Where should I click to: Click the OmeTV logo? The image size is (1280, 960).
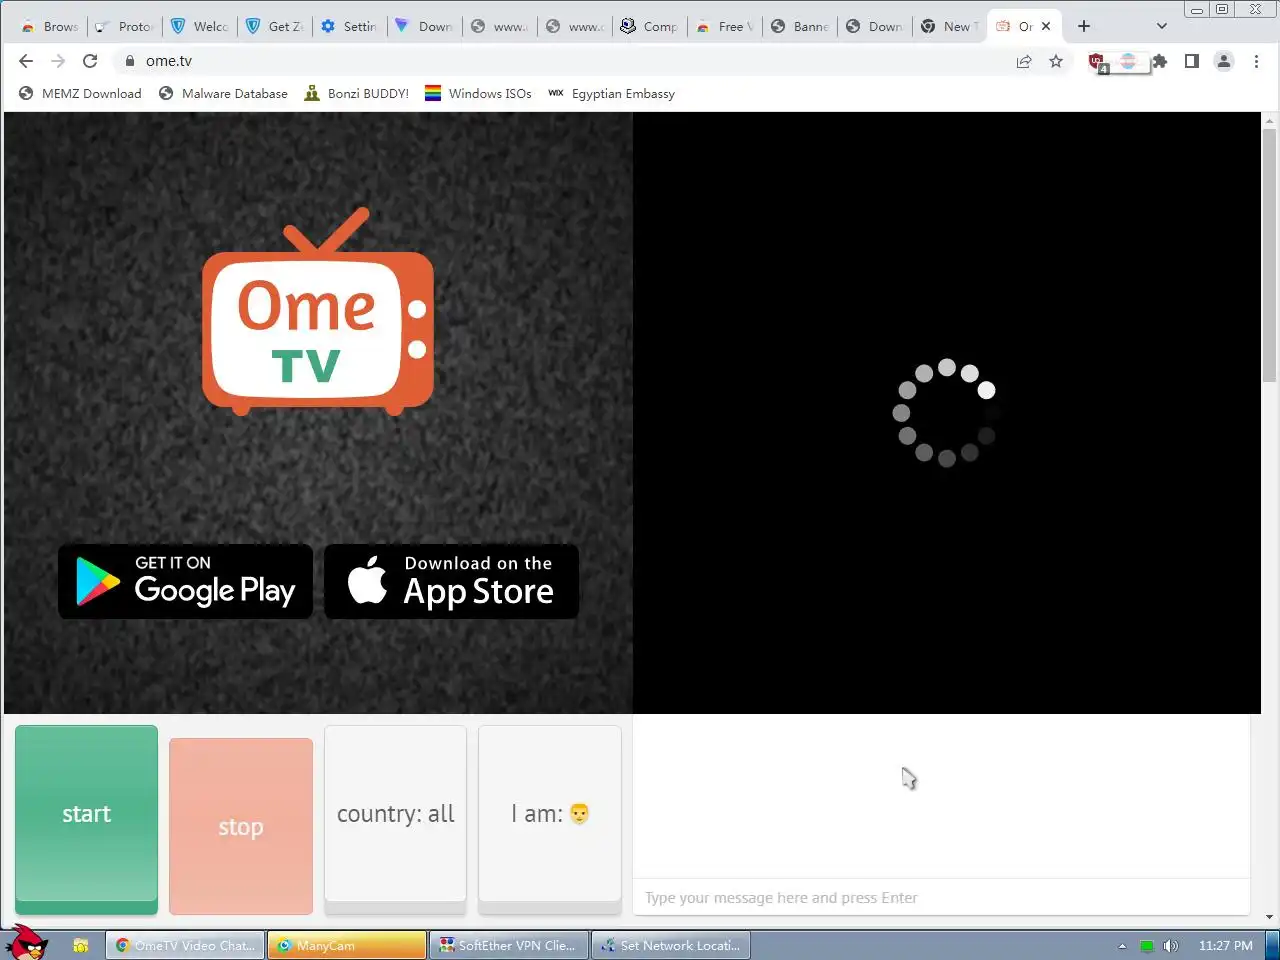[318, 311]
